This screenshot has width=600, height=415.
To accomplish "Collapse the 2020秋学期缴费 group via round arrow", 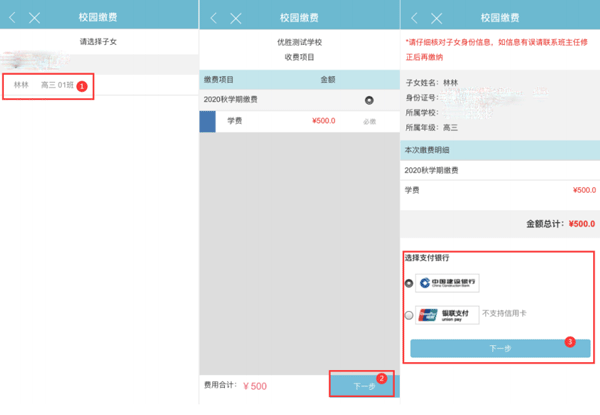I will click(x=369, y=100).
